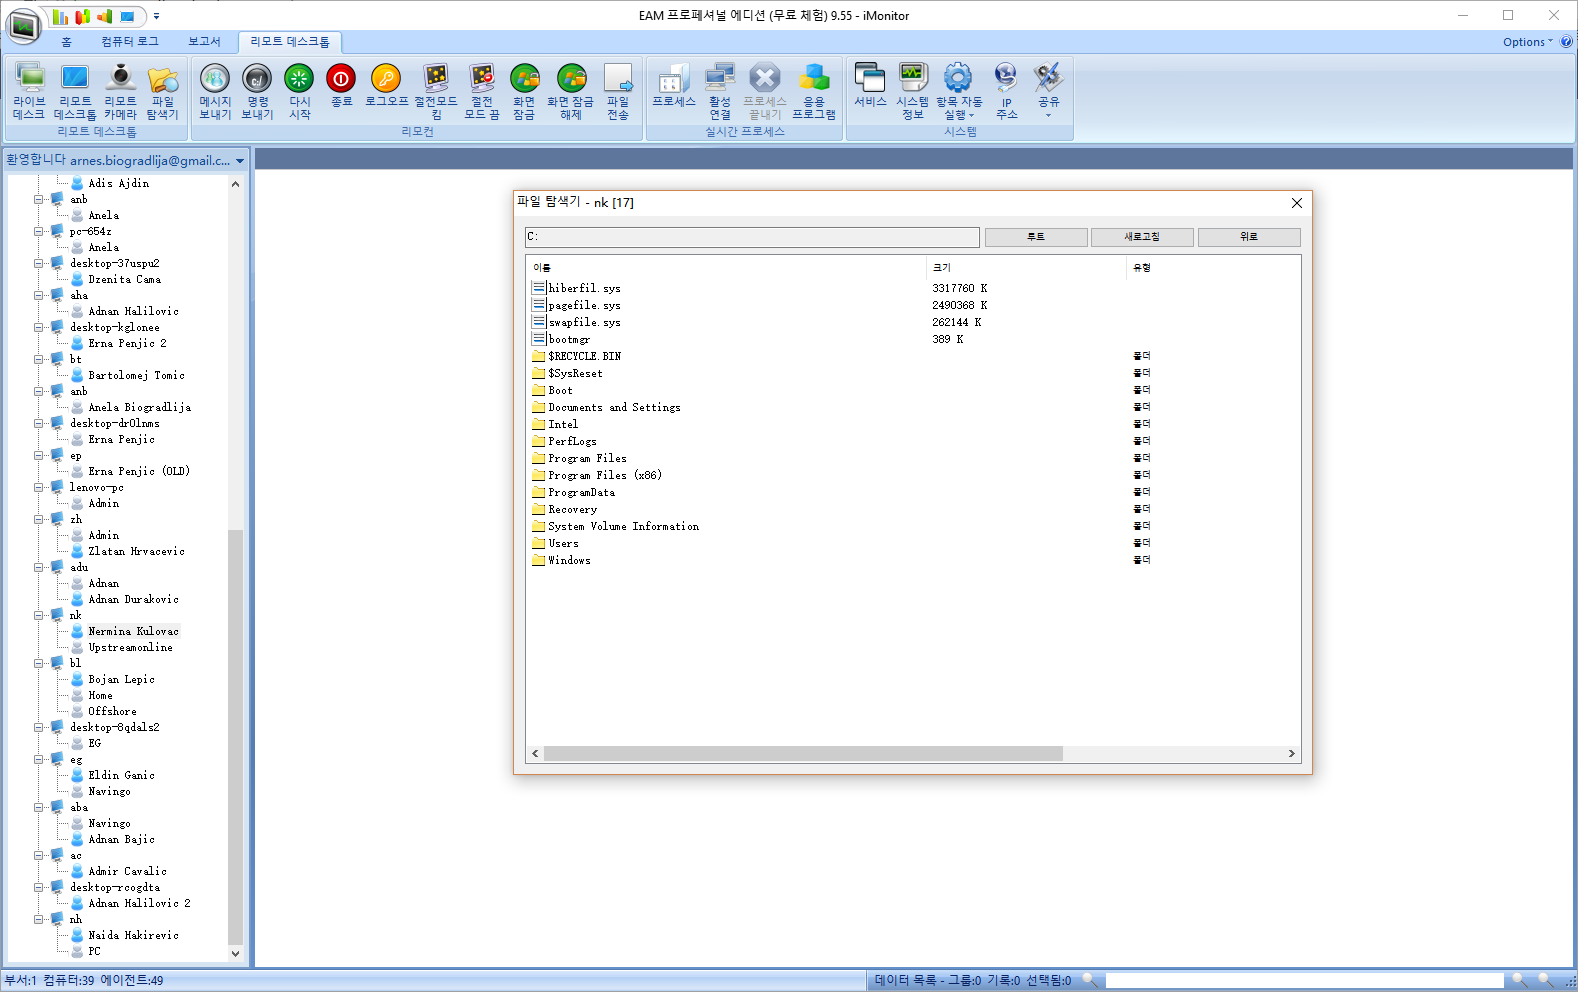Open Active Connections (활성 연결)
The height and width of the screenshot is (992, 1578).
click(720, 91)
